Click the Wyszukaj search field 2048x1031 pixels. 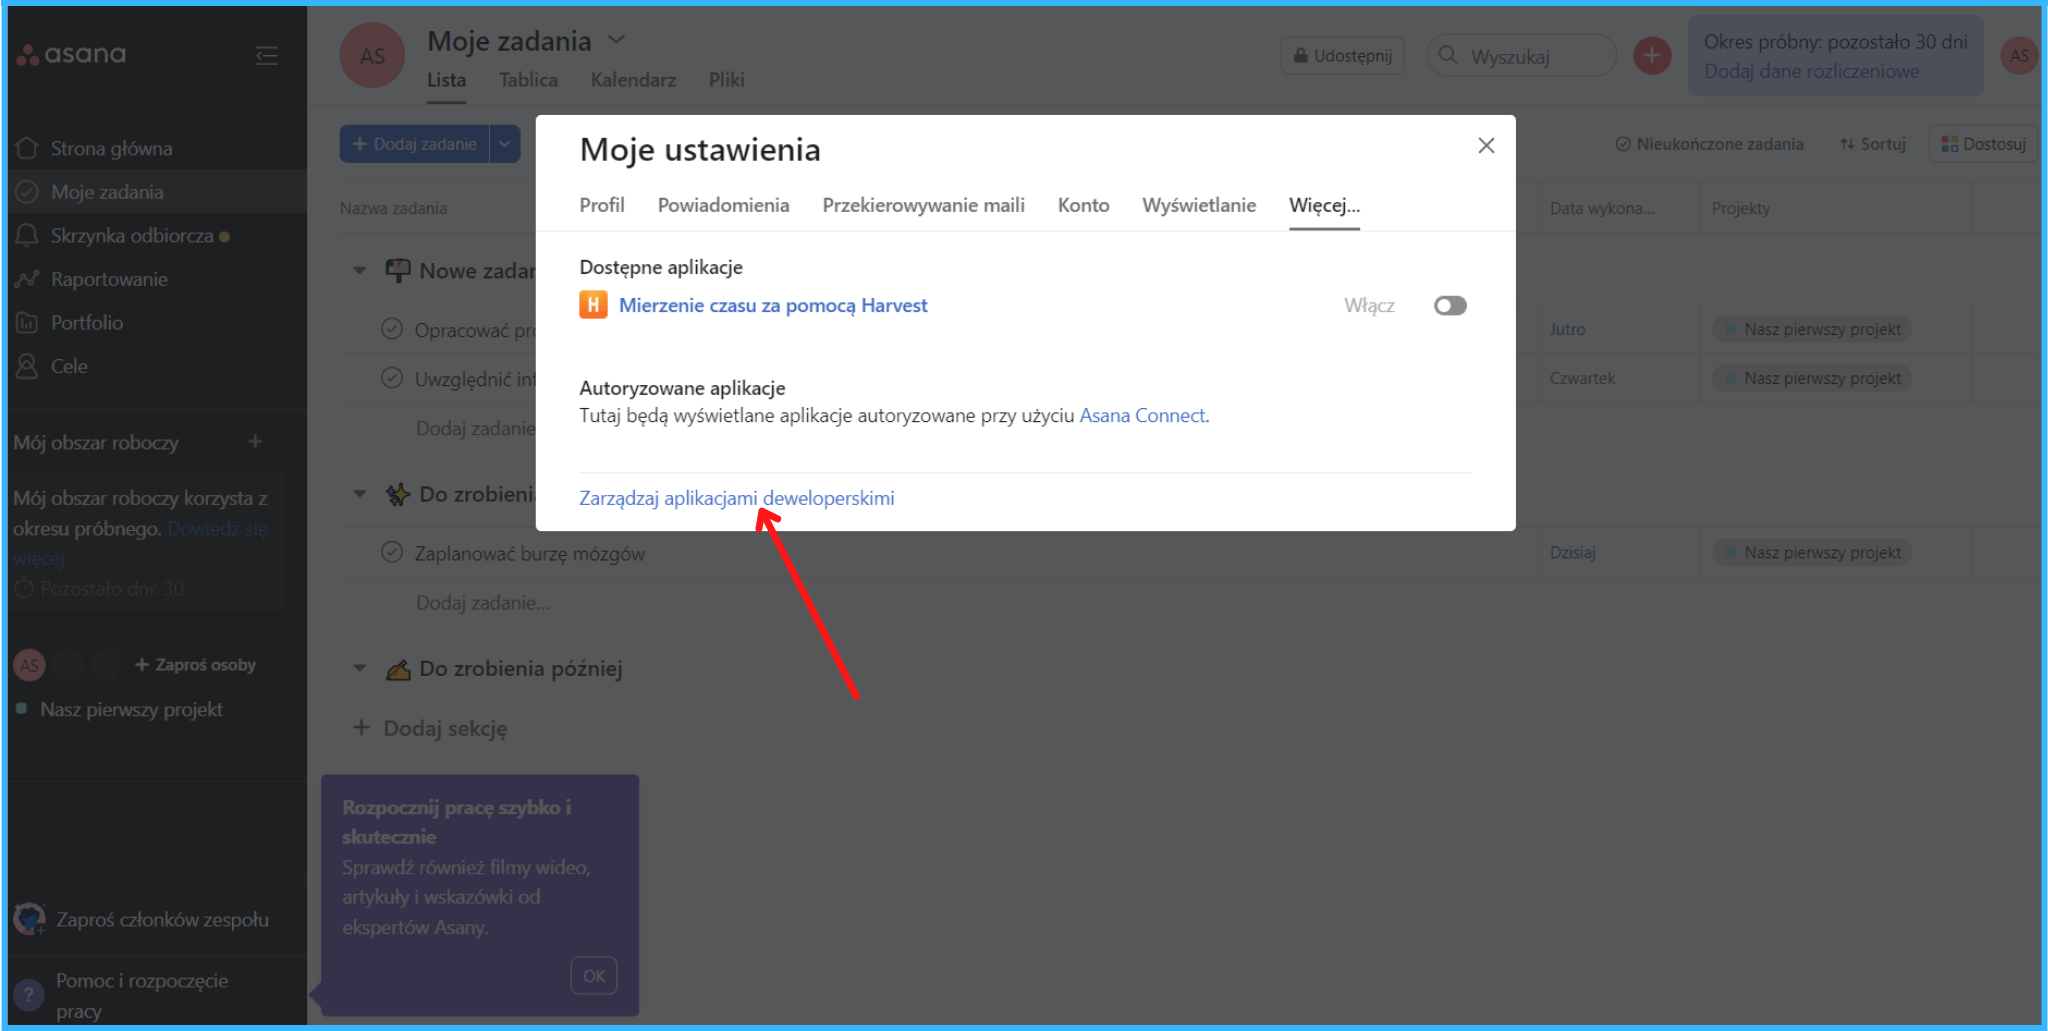tap(1530, 57)
